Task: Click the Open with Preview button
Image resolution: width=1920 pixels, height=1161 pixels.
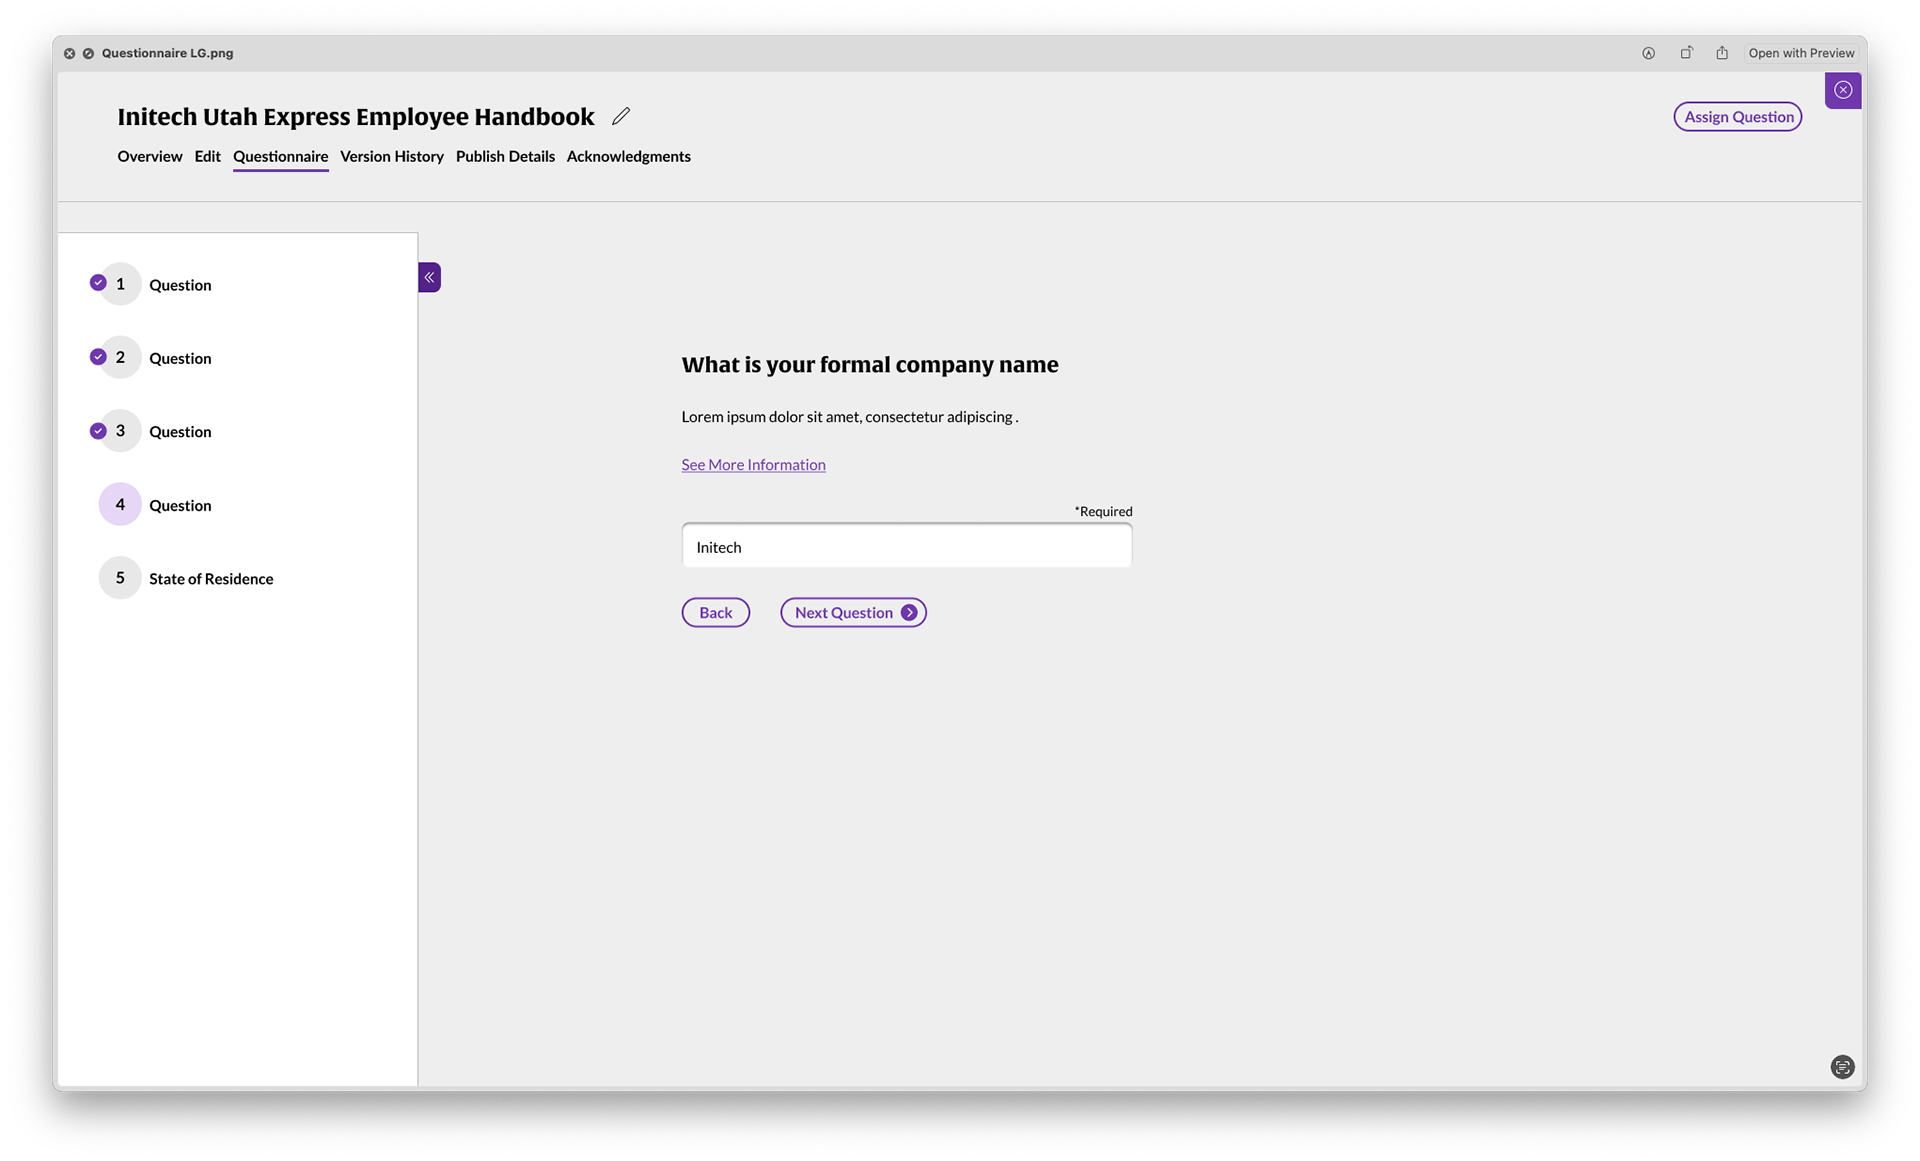Action: tap(1801, 53)
